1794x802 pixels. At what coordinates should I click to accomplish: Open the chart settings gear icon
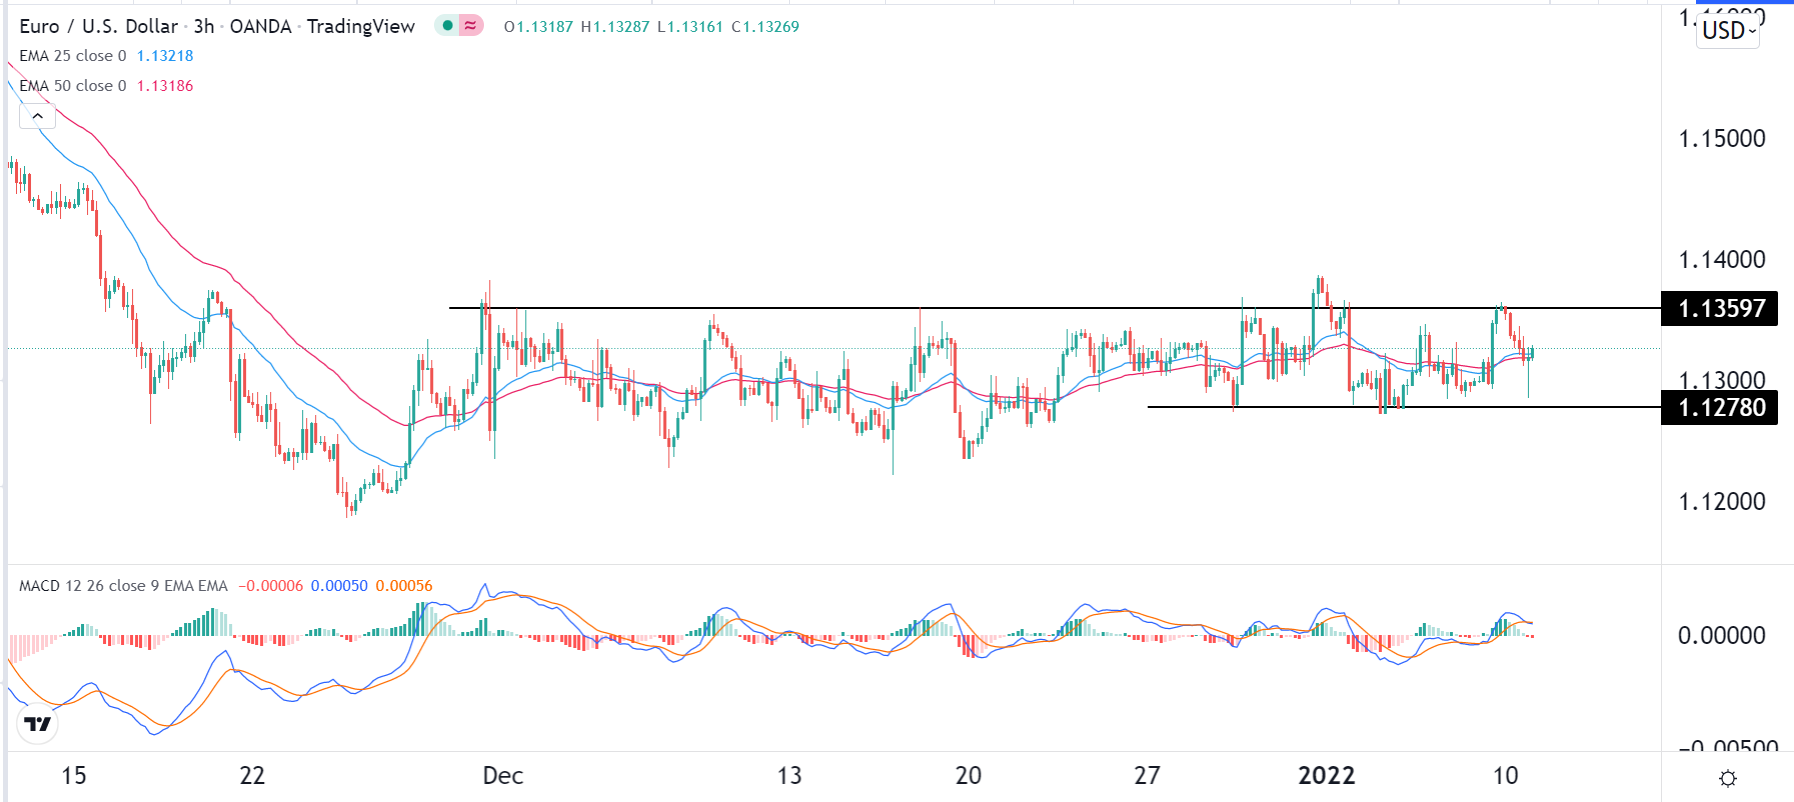coord(1728,778)
